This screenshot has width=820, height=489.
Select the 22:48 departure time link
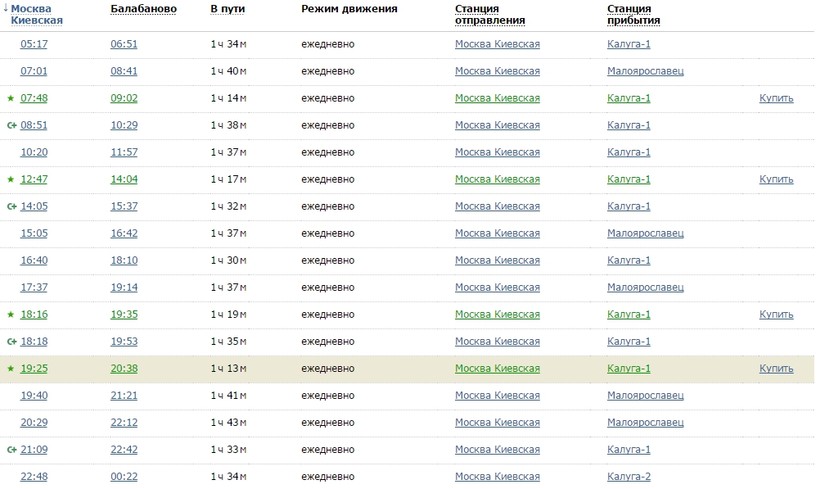(x=34, y=476)
